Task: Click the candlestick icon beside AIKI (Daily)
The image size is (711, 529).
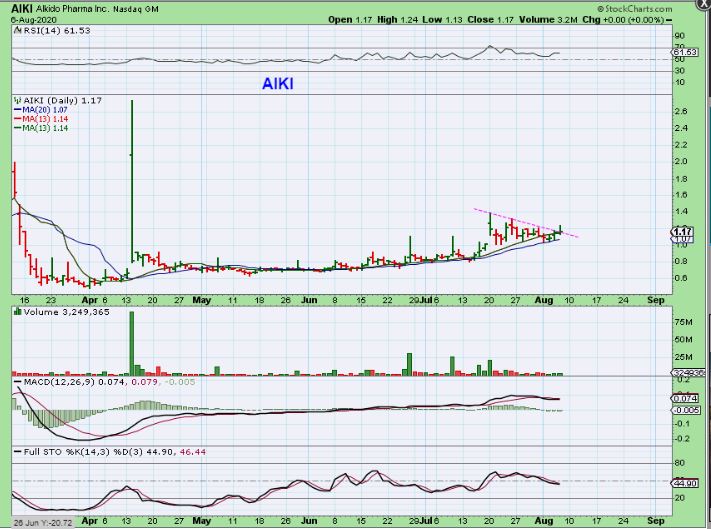Action: (18, 101)
